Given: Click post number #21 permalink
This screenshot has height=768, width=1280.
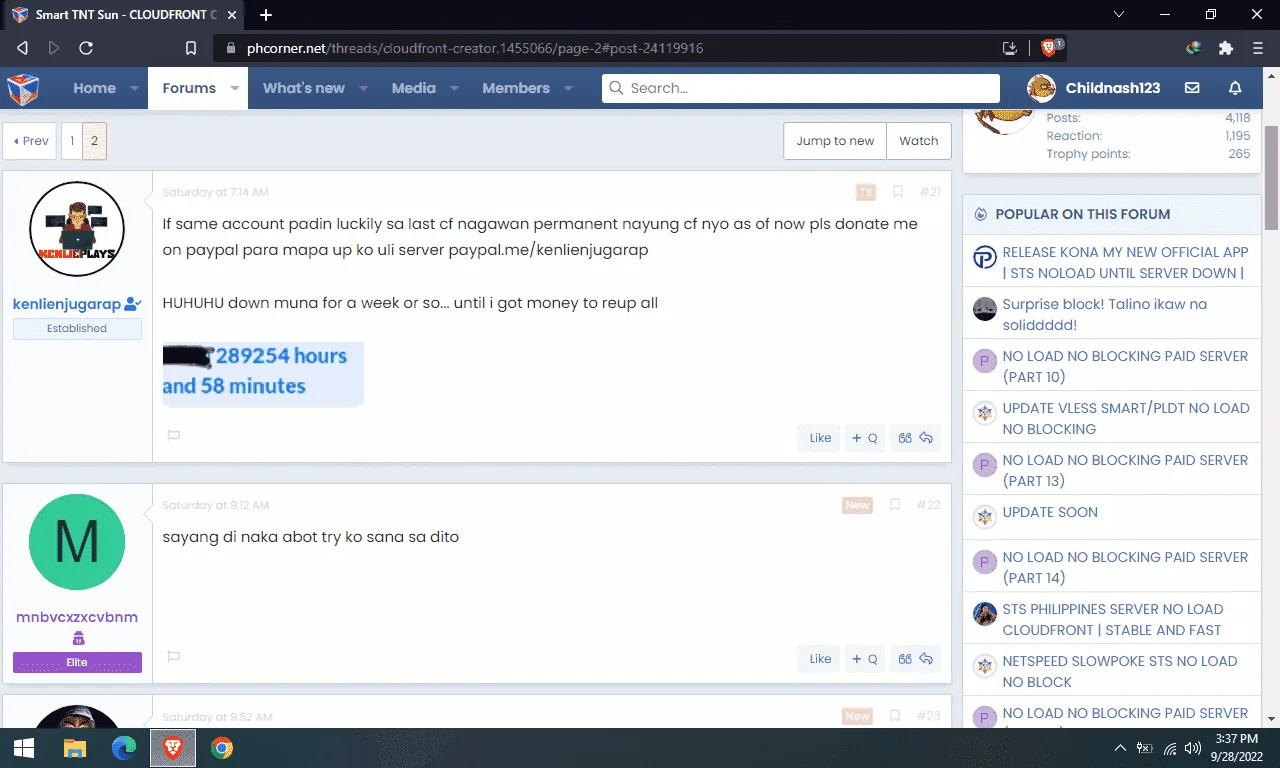Looking at the screenshot, I should [x=929, y=192].
